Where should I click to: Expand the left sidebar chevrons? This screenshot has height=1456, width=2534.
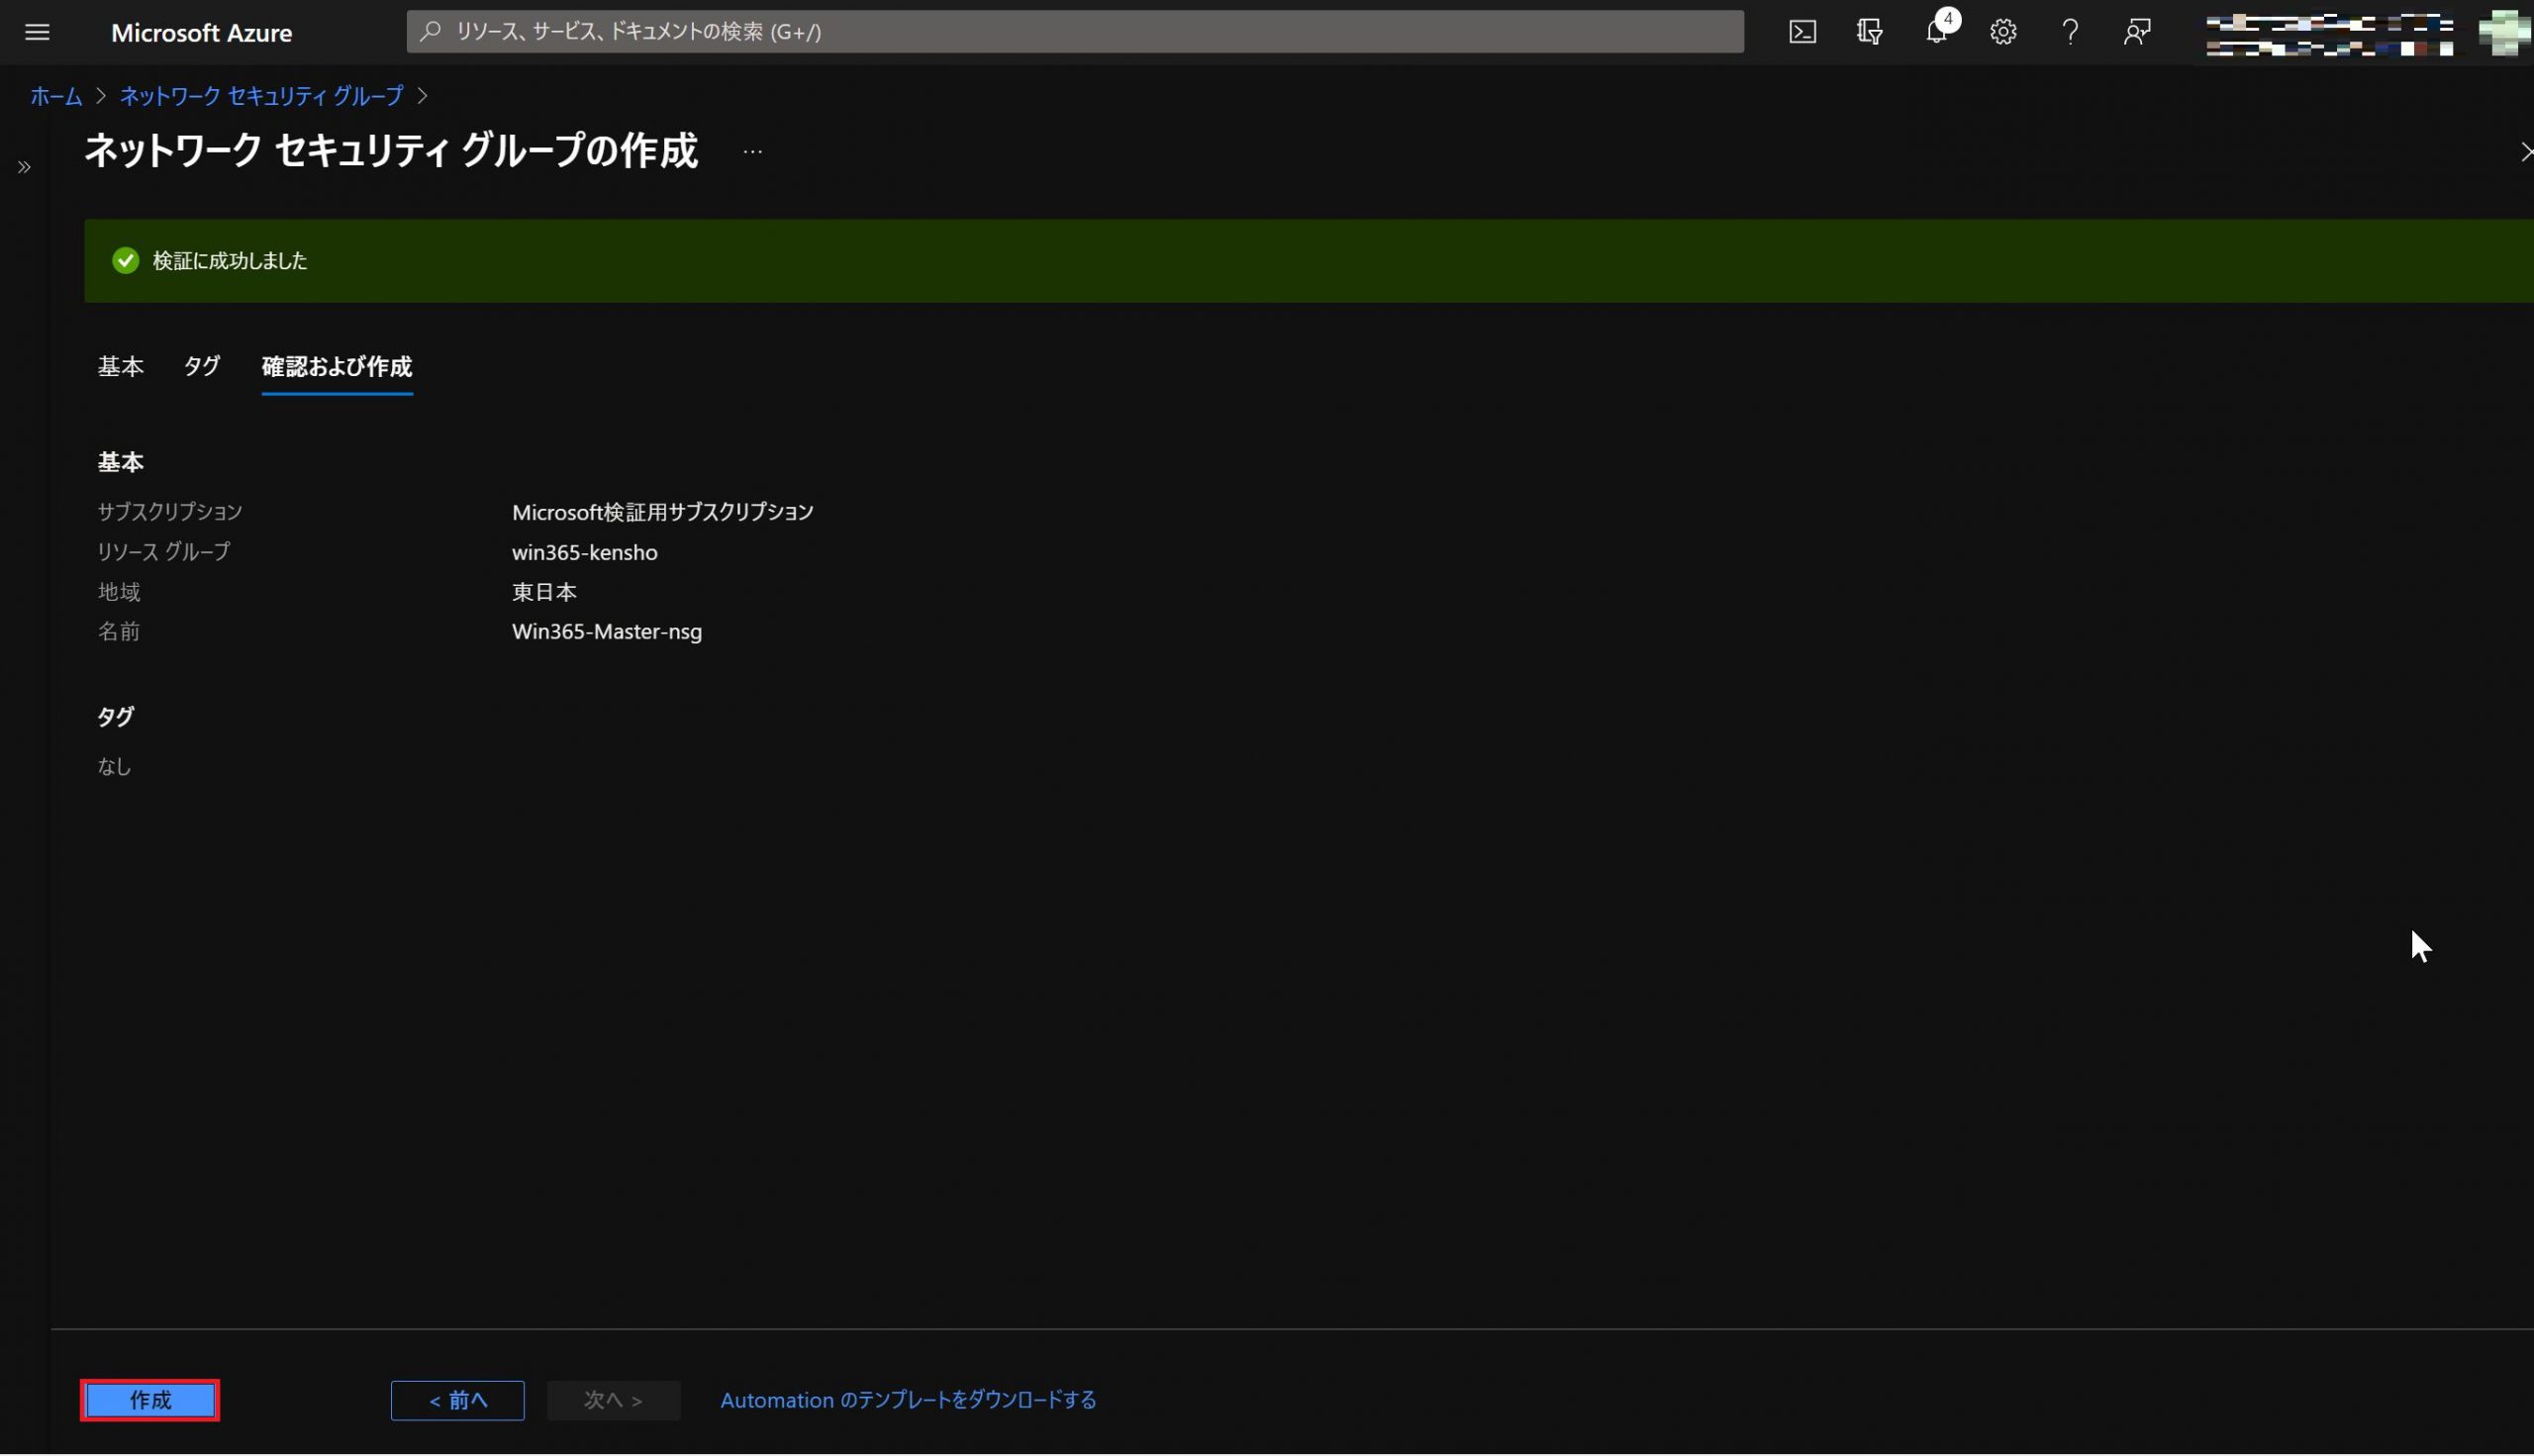pyautogui.click(x=24, y=167)
